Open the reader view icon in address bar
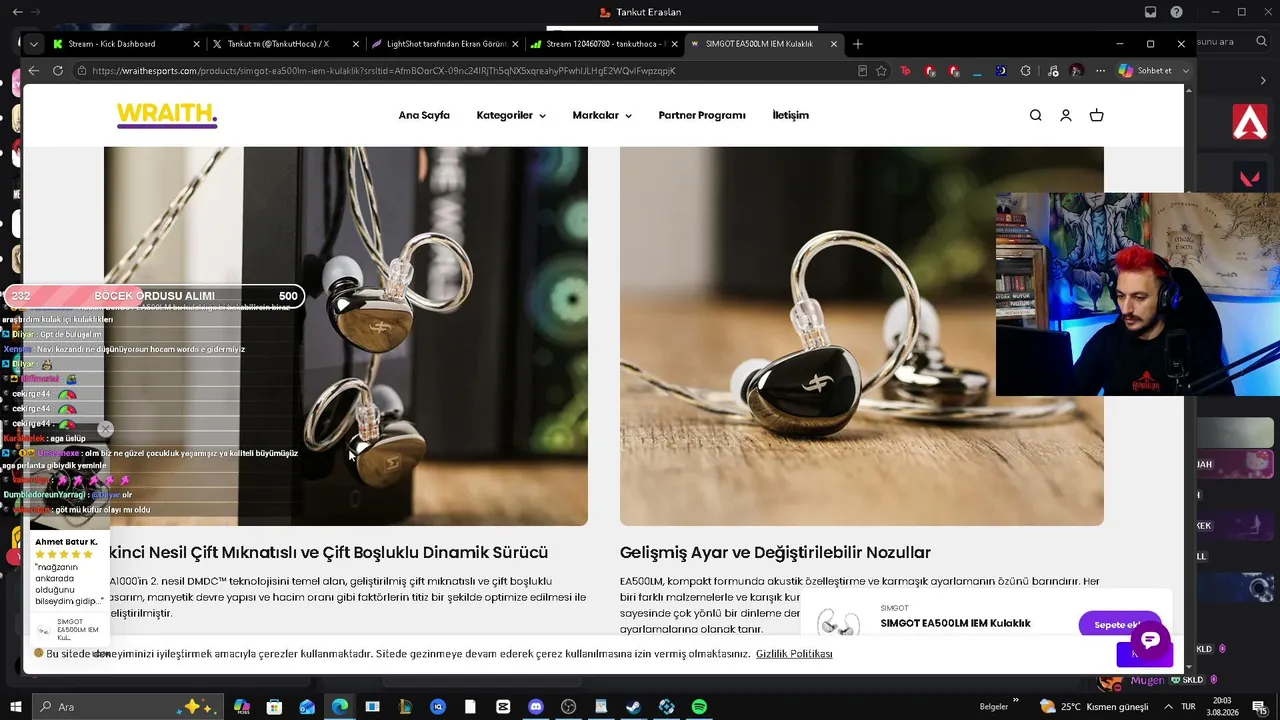Image resolution: width=1280 pixels, height=720 pixels. [x=862, y=71]
